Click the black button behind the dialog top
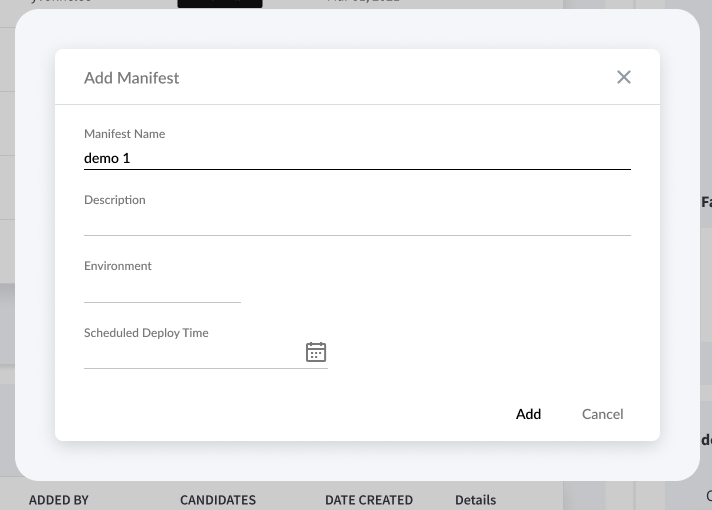The image size is (712, 510). pyautogui.click(x=220, y=3)
